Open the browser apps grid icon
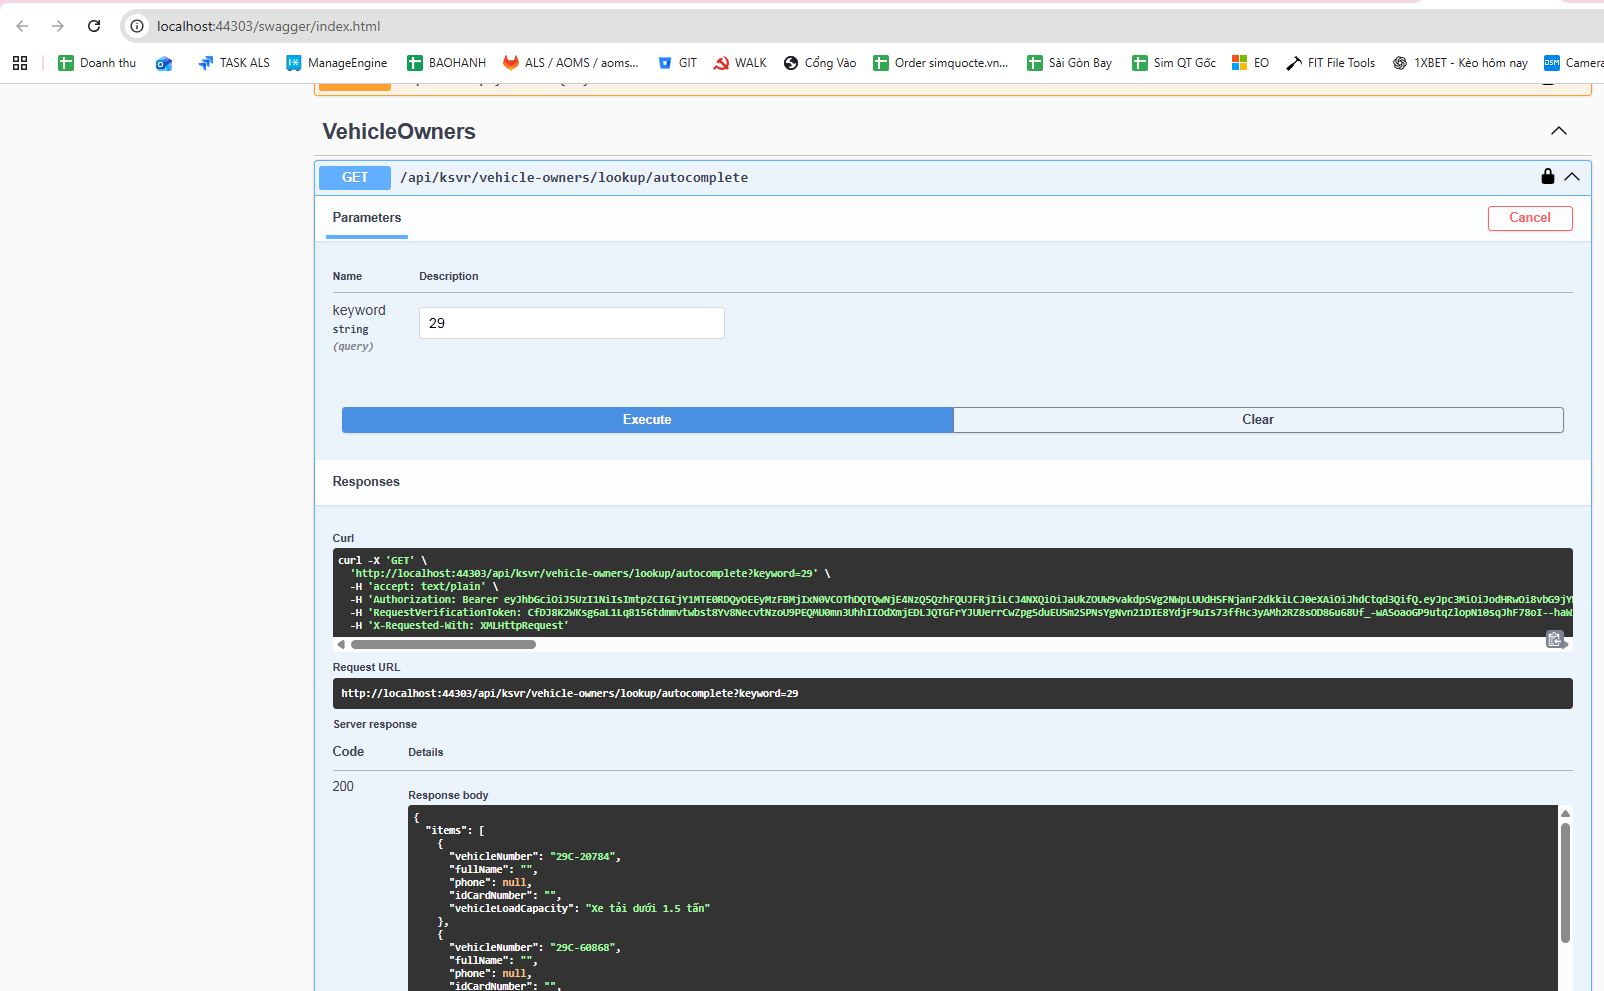 coord(20,63)
